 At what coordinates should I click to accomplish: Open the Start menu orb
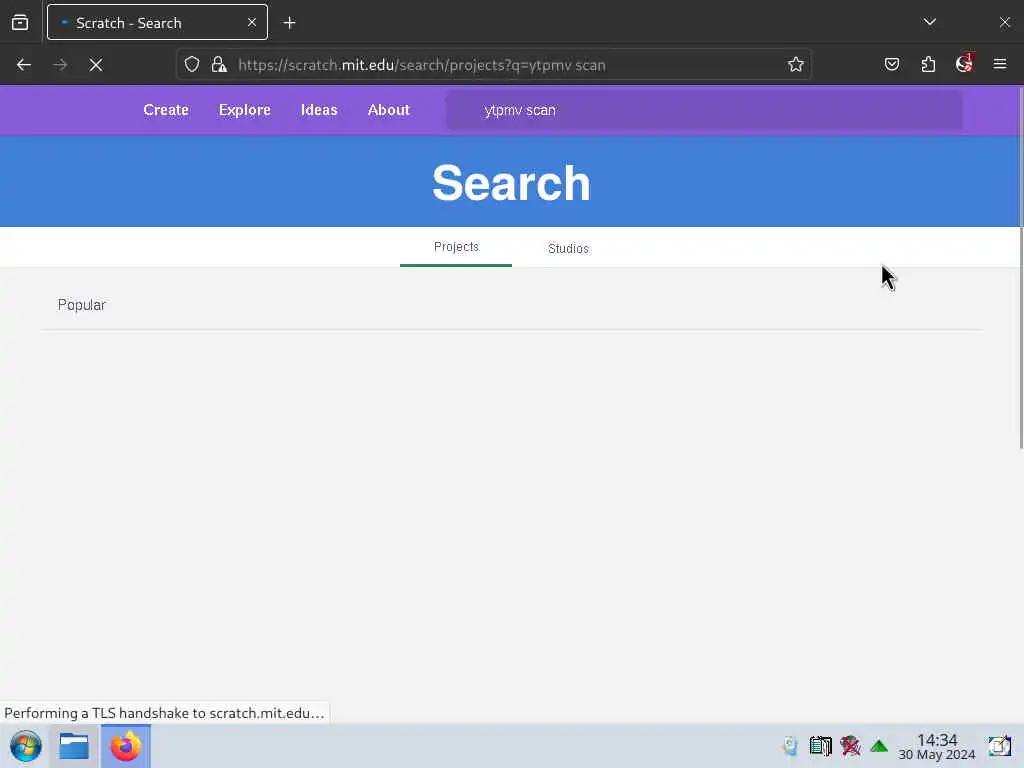point(25,746)
